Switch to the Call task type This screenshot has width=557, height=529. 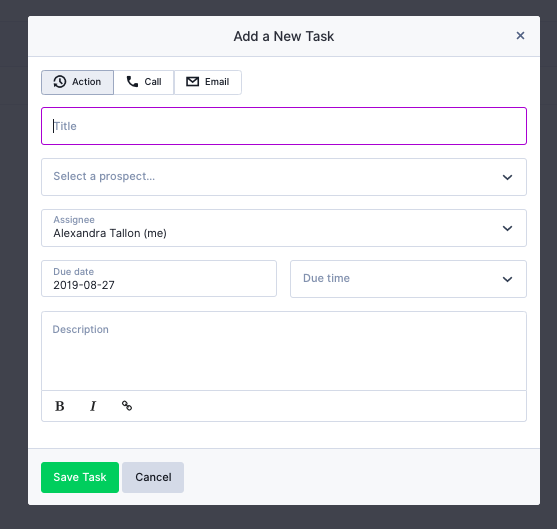pyautogui.click(x=144, y=82)
